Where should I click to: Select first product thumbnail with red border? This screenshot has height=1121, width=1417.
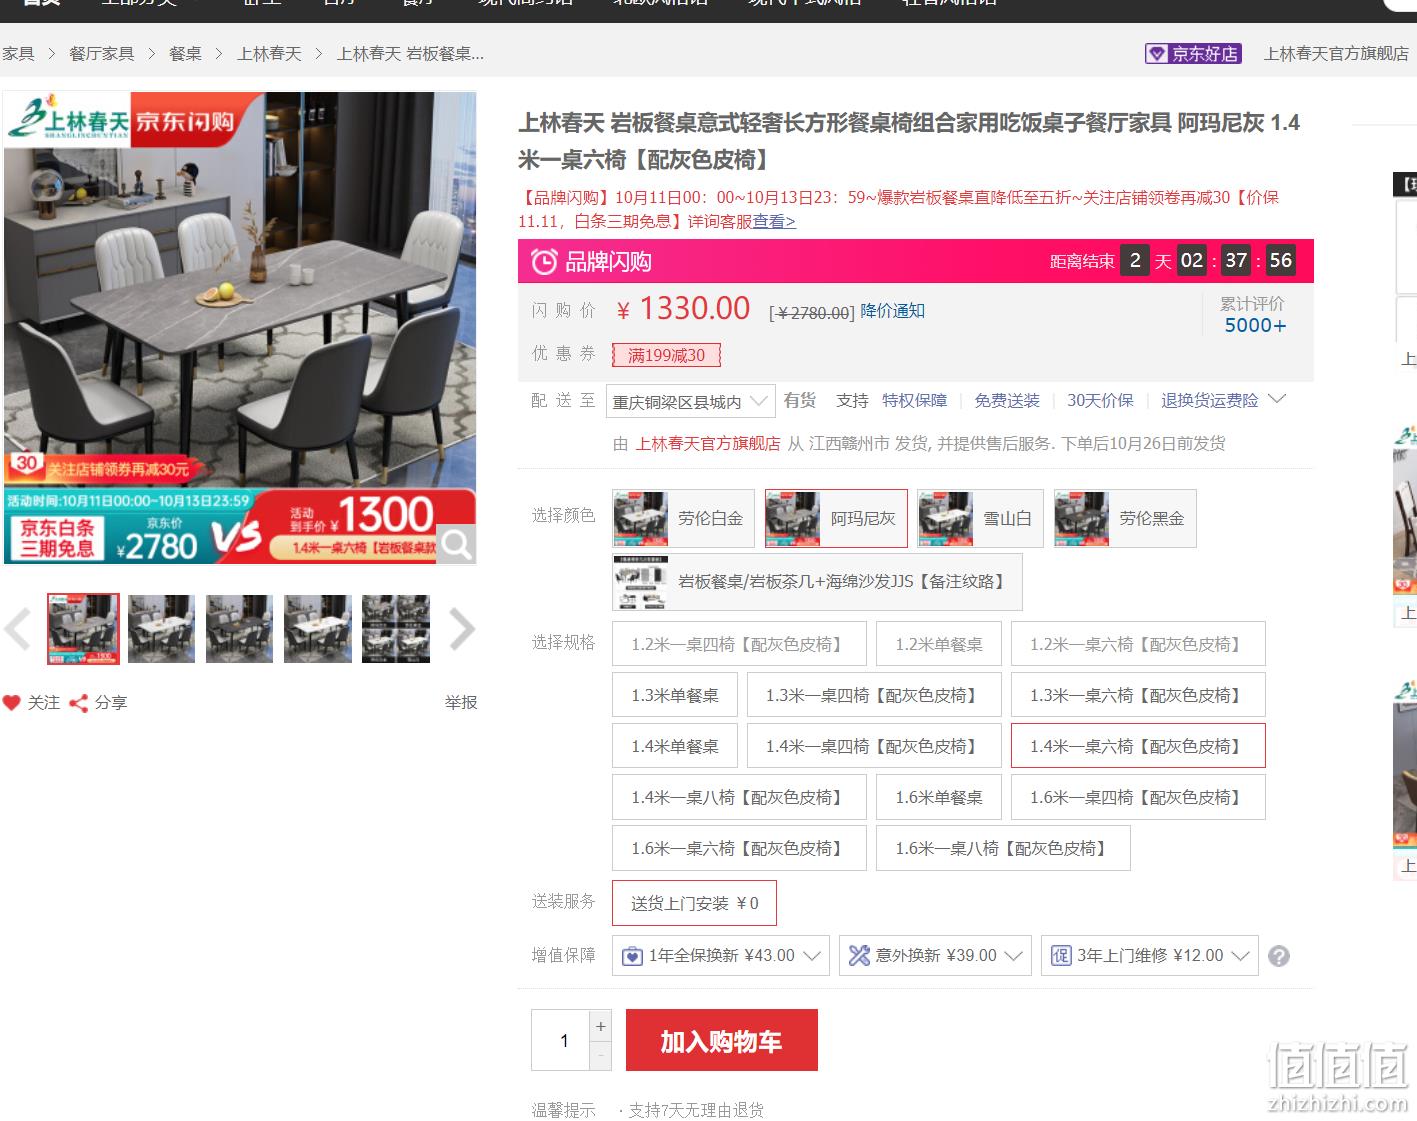coord(83,629)
